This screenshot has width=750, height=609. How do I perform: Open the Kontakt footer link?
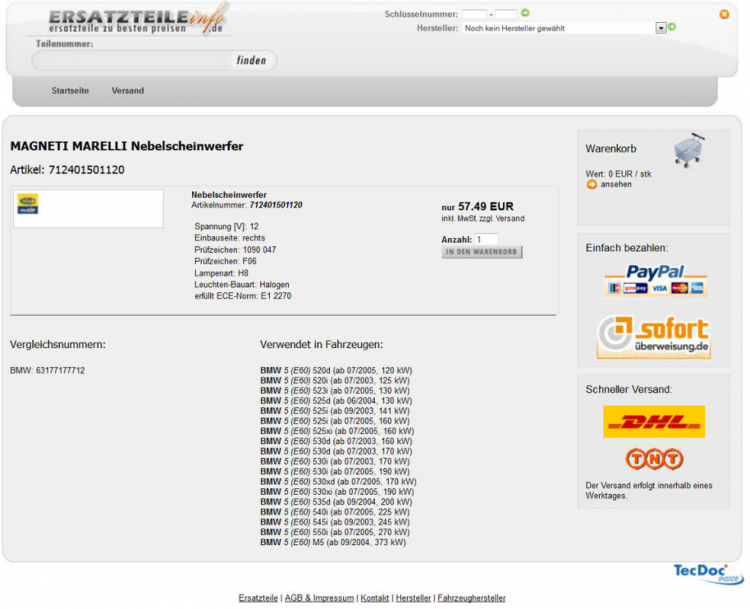[375, 598]
